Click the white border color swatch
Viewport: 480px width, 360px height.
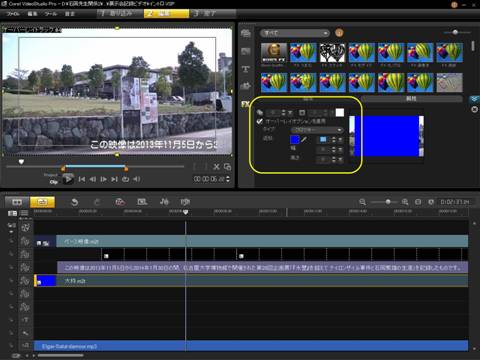coord(340,112)
